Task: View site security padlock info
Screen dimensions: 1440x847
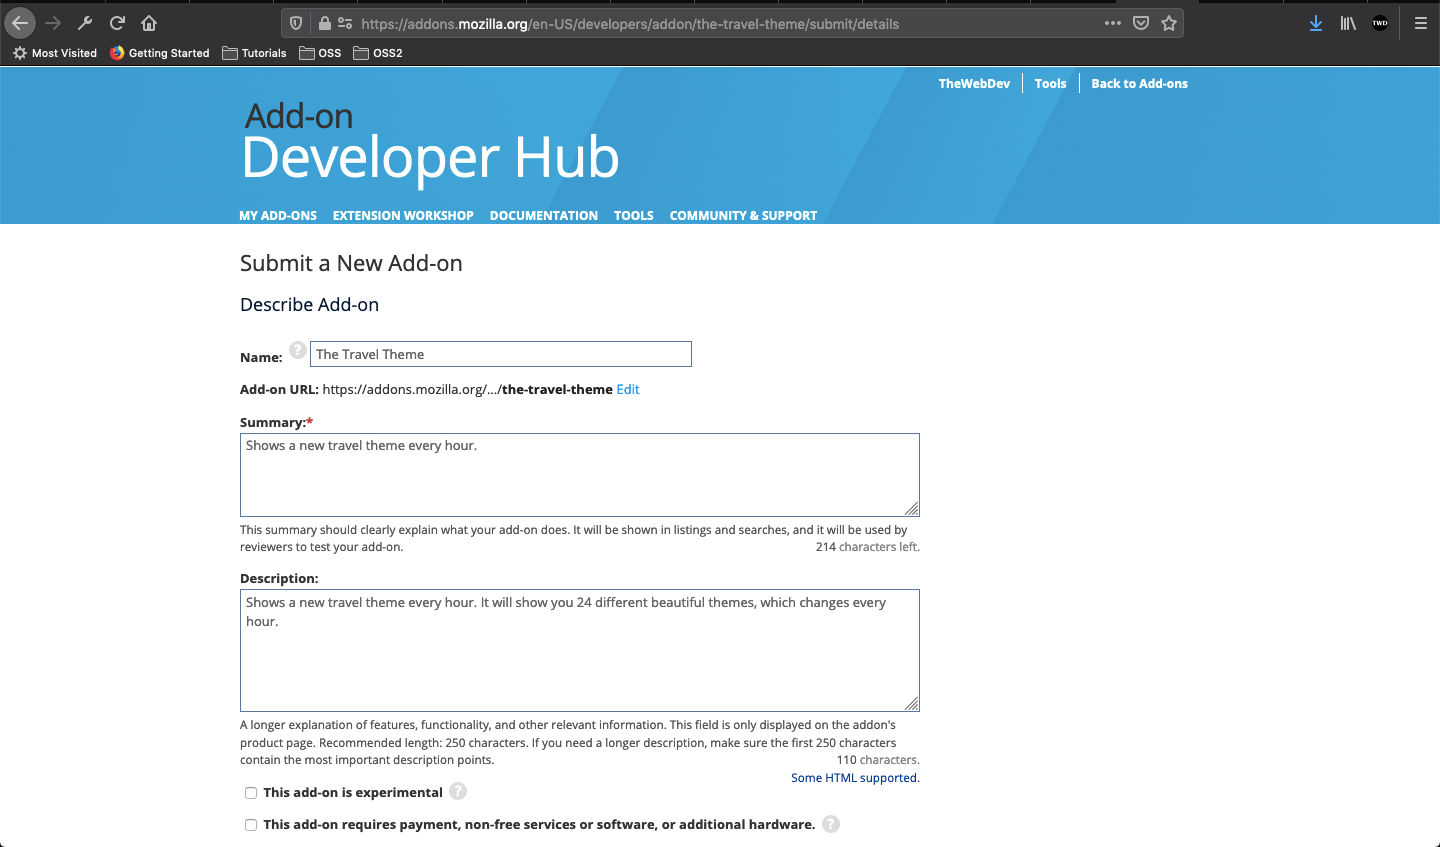Action: coord(324,23)
